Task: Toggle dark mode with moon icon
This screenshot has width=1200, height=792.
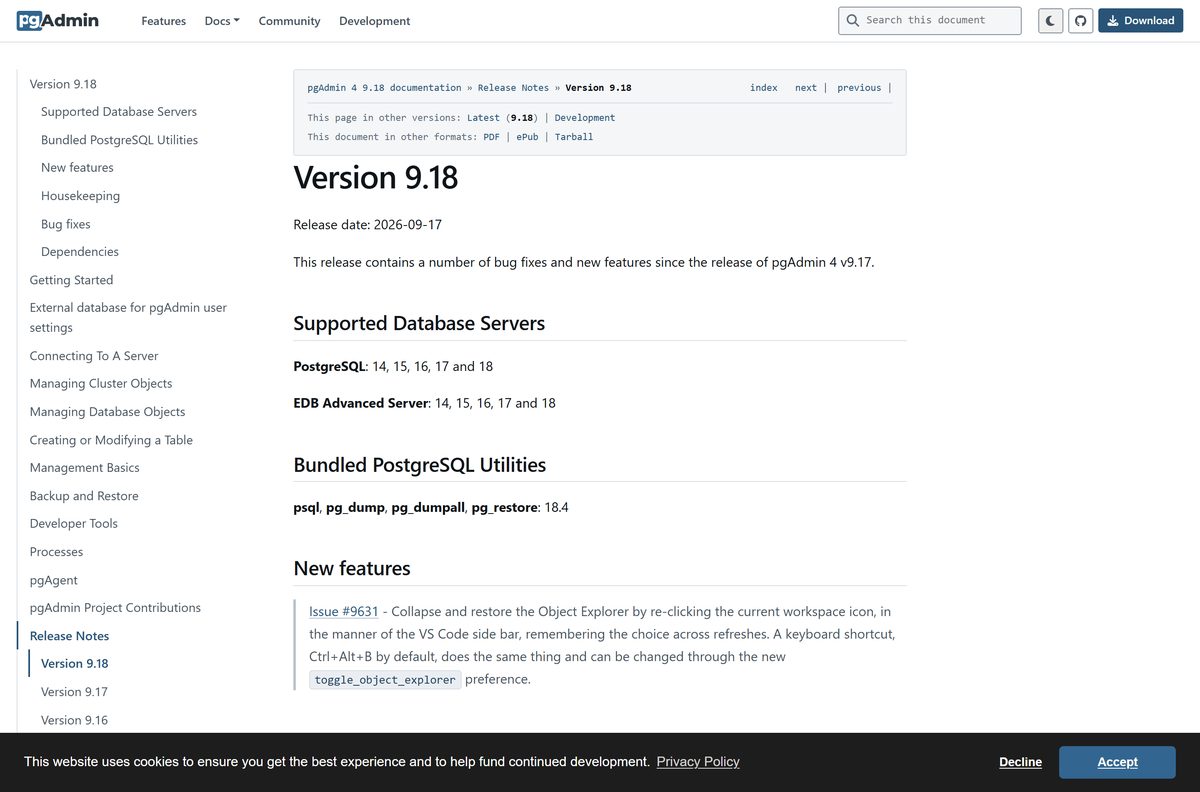Action: click(x=1050, y=20)
